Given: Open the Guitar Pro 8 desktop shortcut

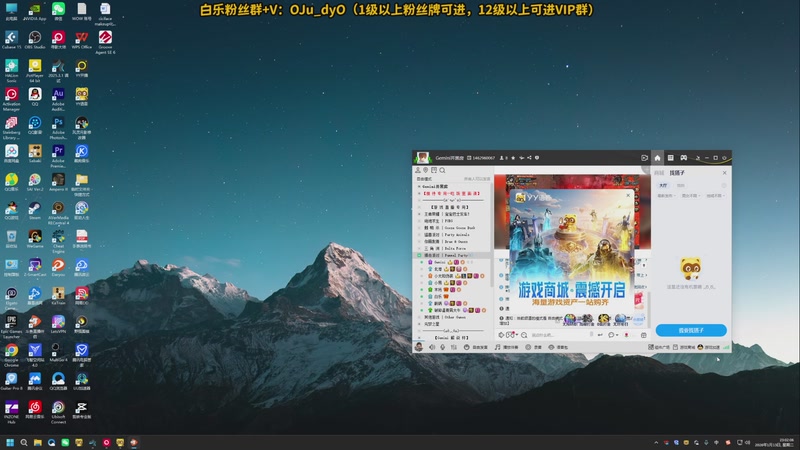Looking at the screenshot, I should [11, 382].
